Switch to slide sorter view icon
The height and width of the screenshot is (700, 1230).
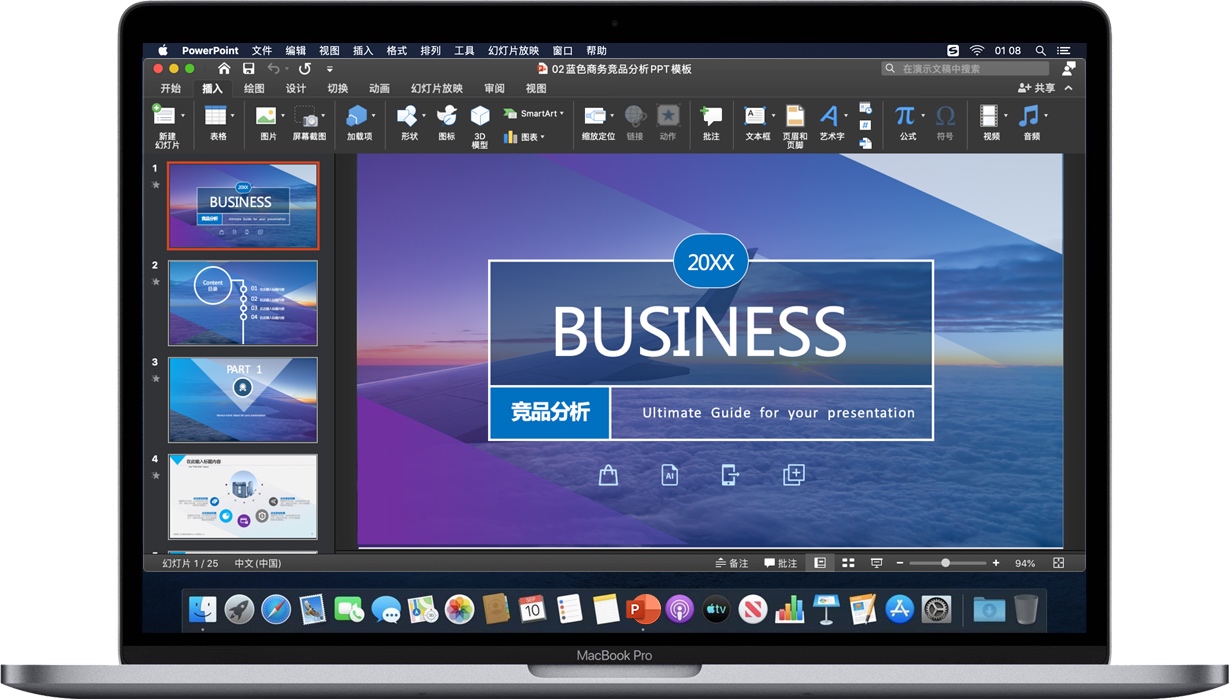[x=847, y=562]
